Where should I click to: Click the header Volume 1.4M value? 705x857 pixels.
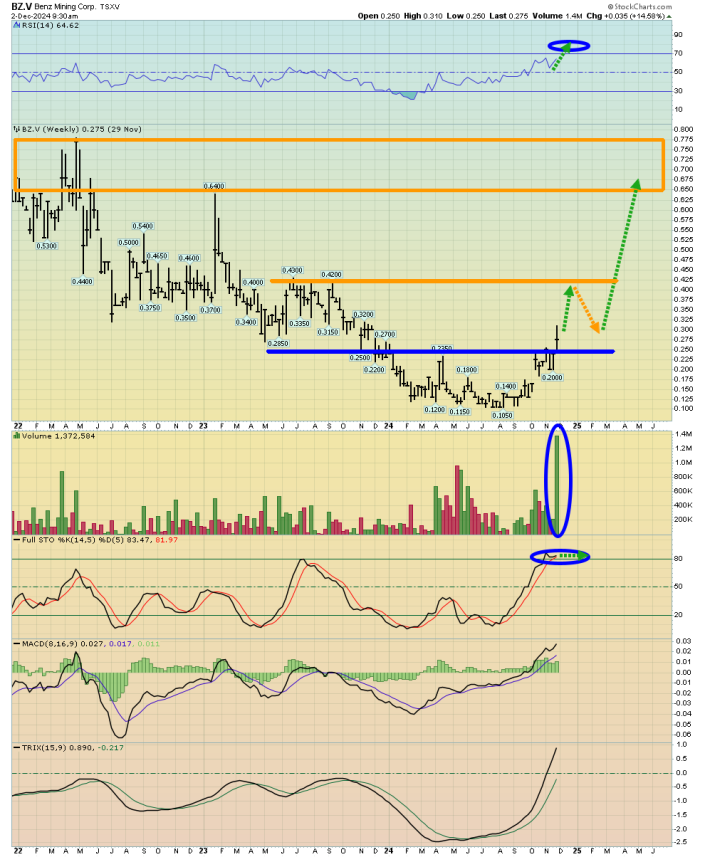pos(557,16)
